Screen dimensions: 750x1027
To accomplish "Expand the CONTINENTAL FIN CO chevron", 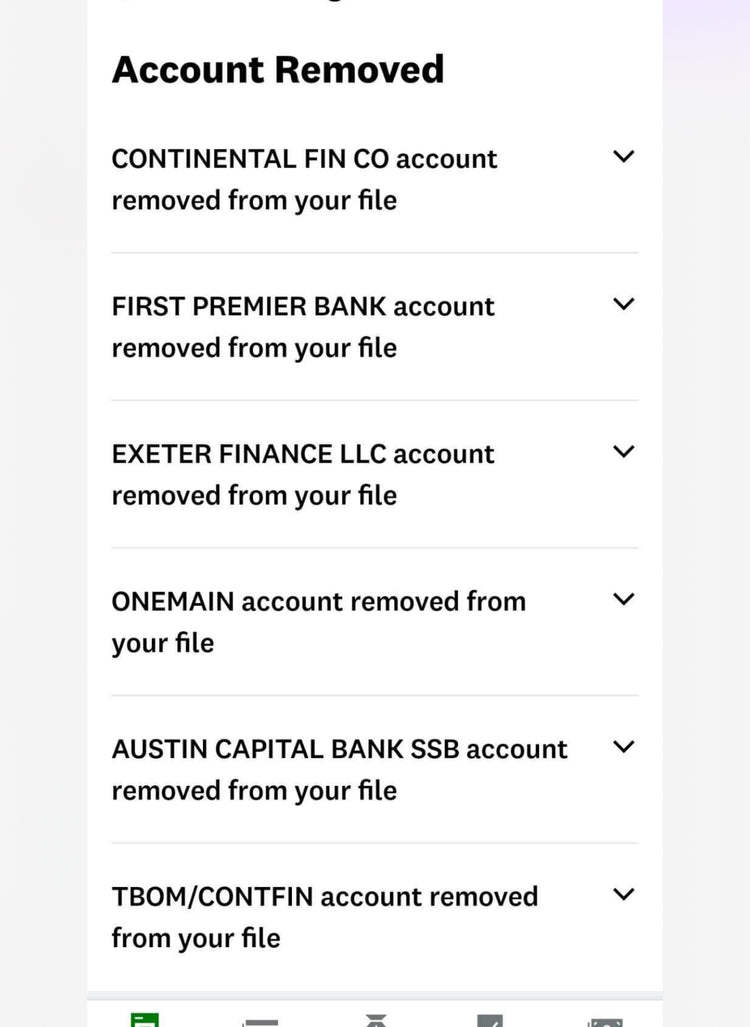I will [x=623, y=157].
